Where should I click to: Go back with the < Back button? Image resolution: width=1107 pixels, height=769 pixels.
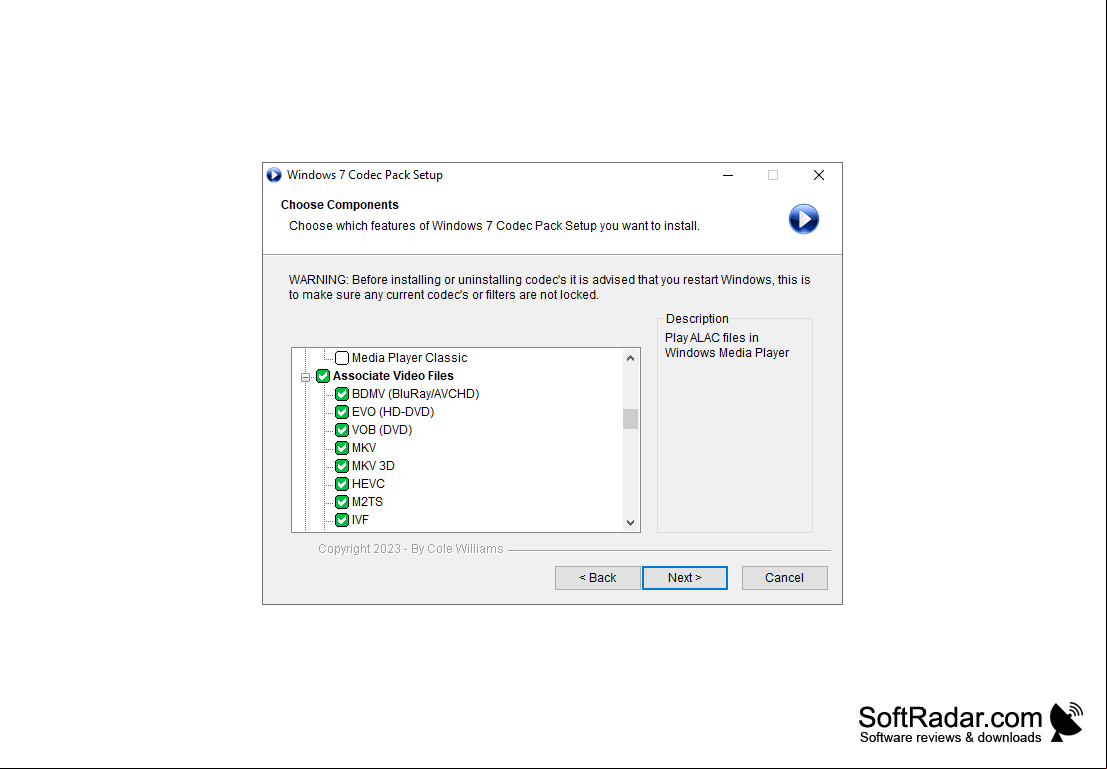[597, 578]
